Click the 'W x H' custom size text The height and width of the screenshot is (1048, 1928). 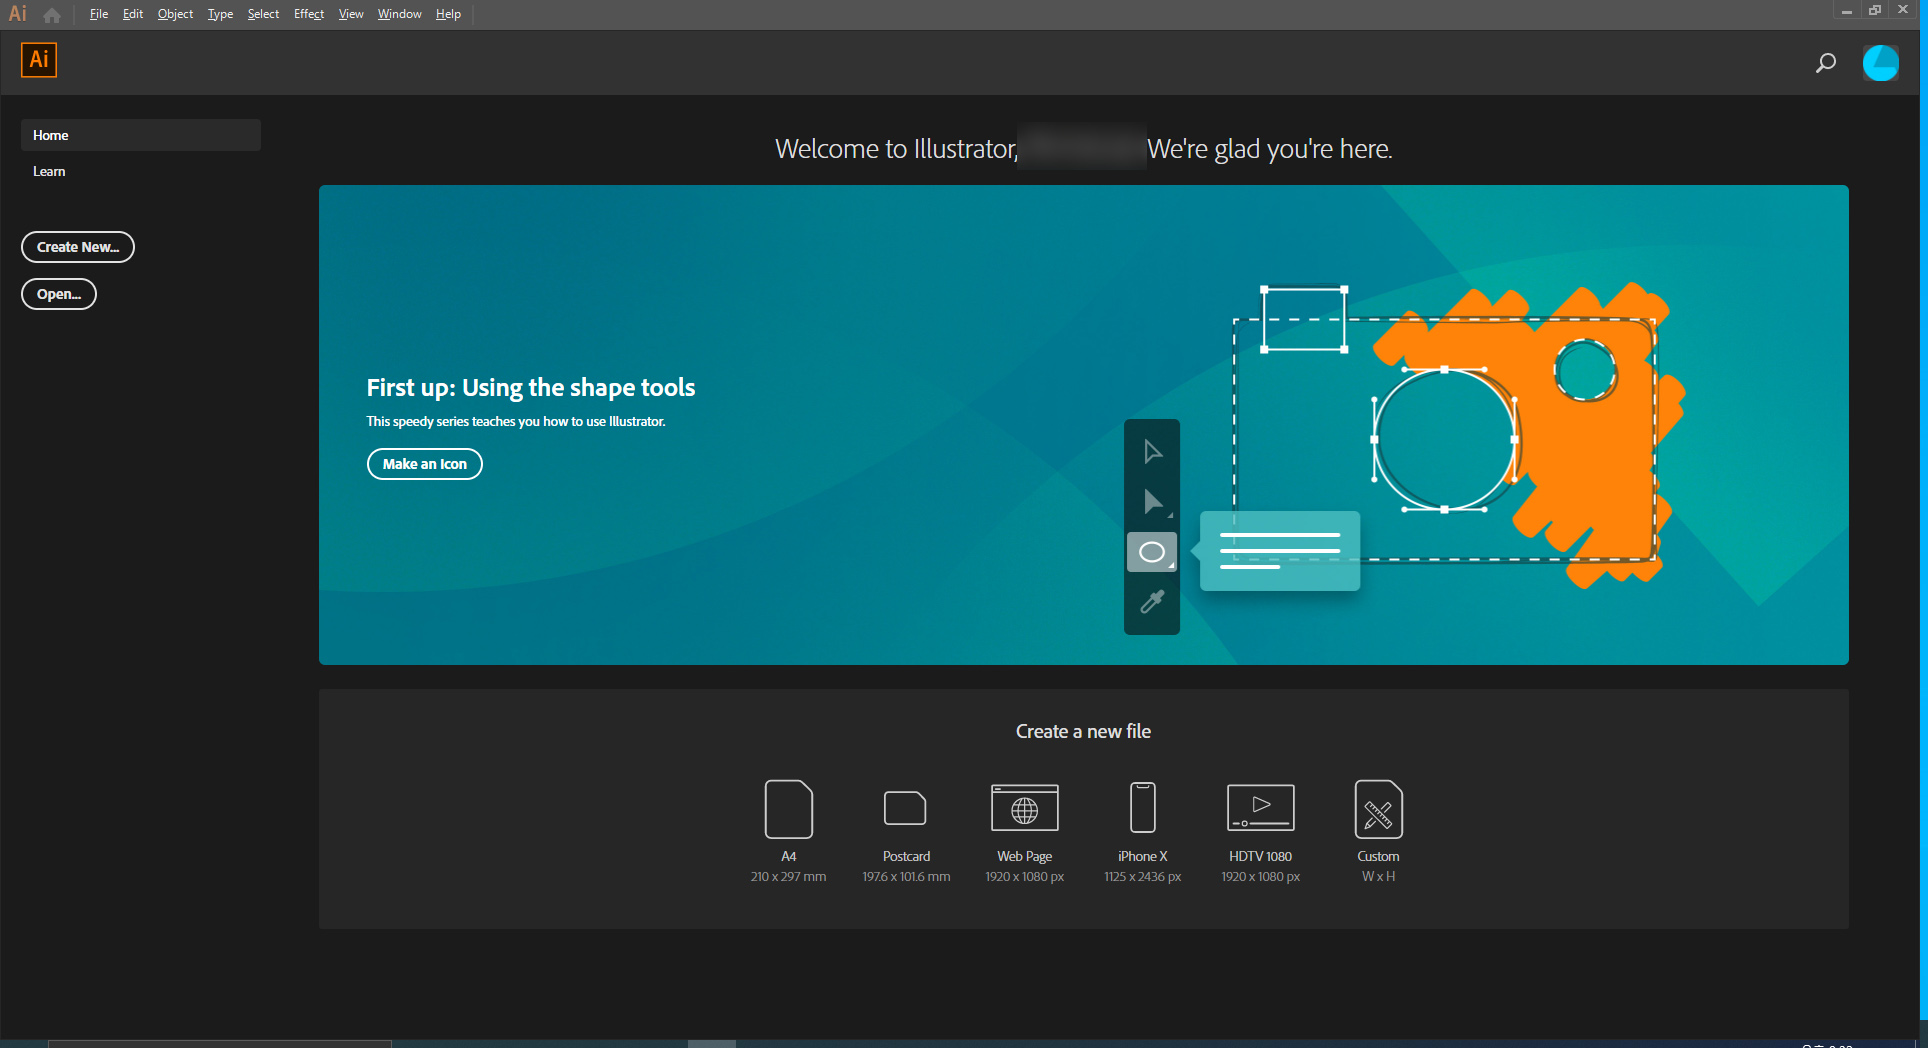tap(1379, 877)
